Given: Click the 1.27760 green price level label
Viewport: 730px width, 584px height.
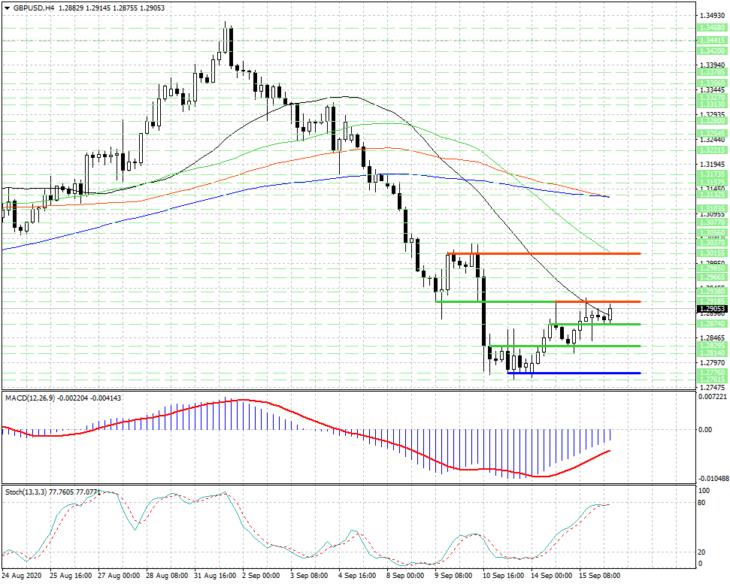Looking at the screenshot, I should tap(712, 373).
